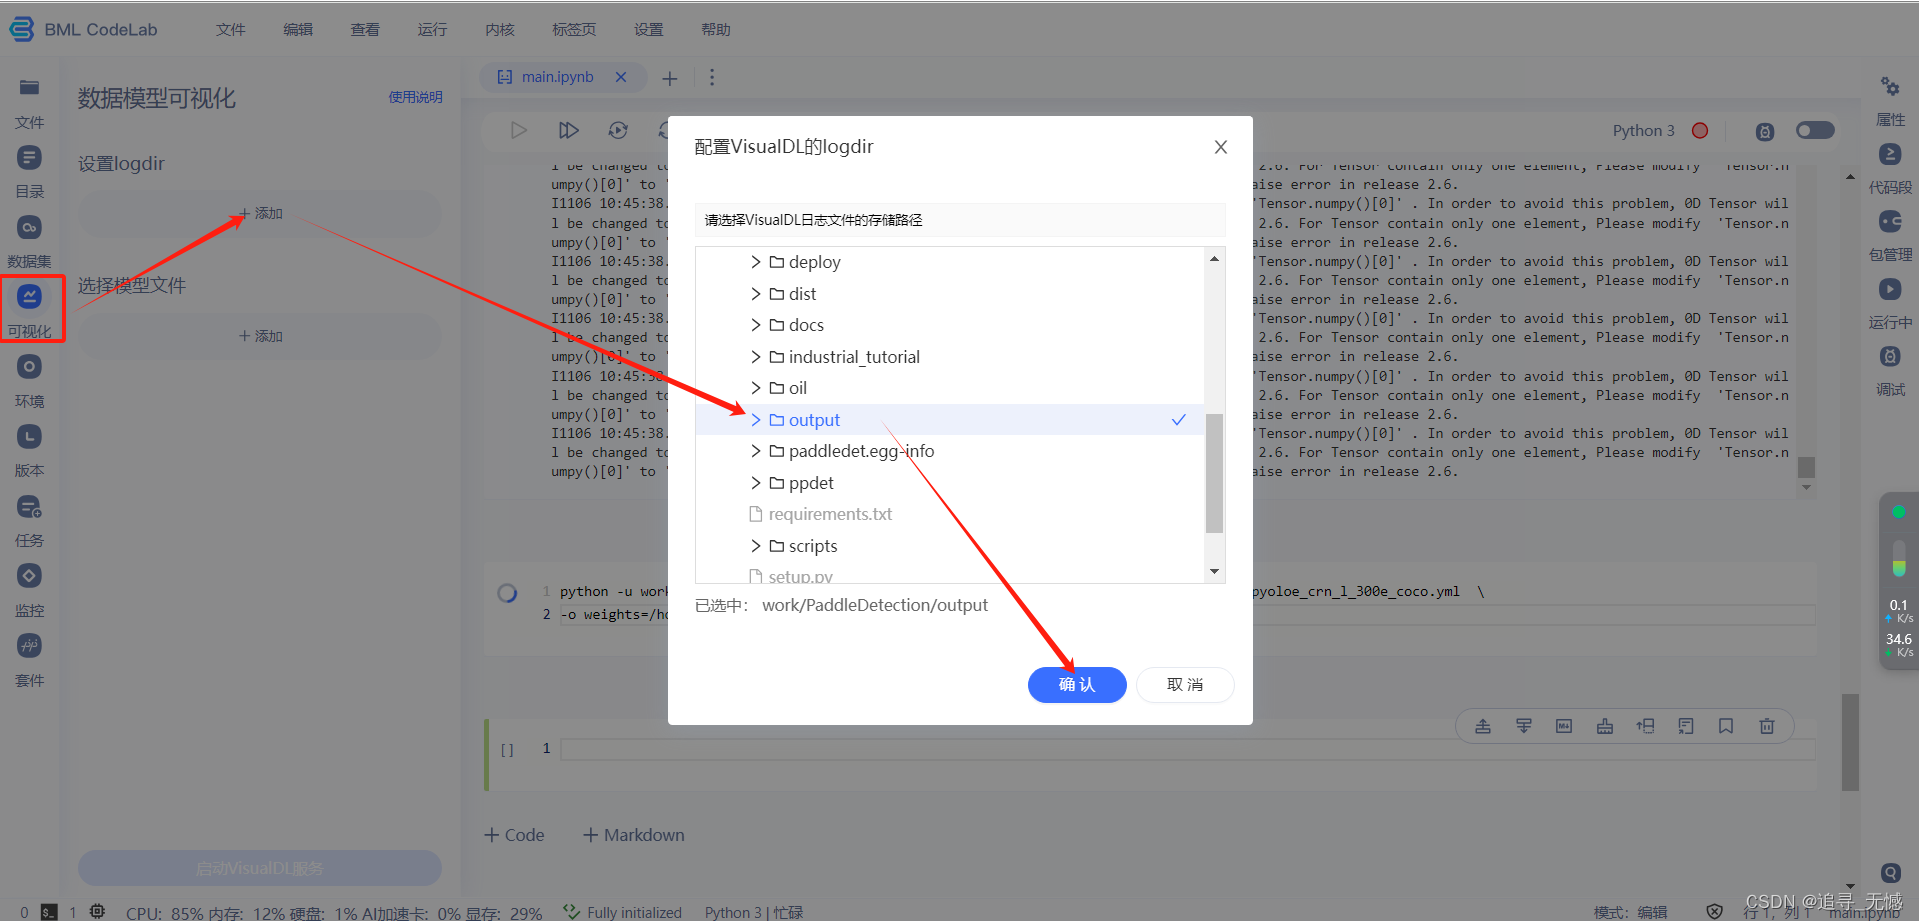This screenshot has height=921, width=1919.
Task: Open the 代码段 code snippets panel icon
Action: point(1890,154)
